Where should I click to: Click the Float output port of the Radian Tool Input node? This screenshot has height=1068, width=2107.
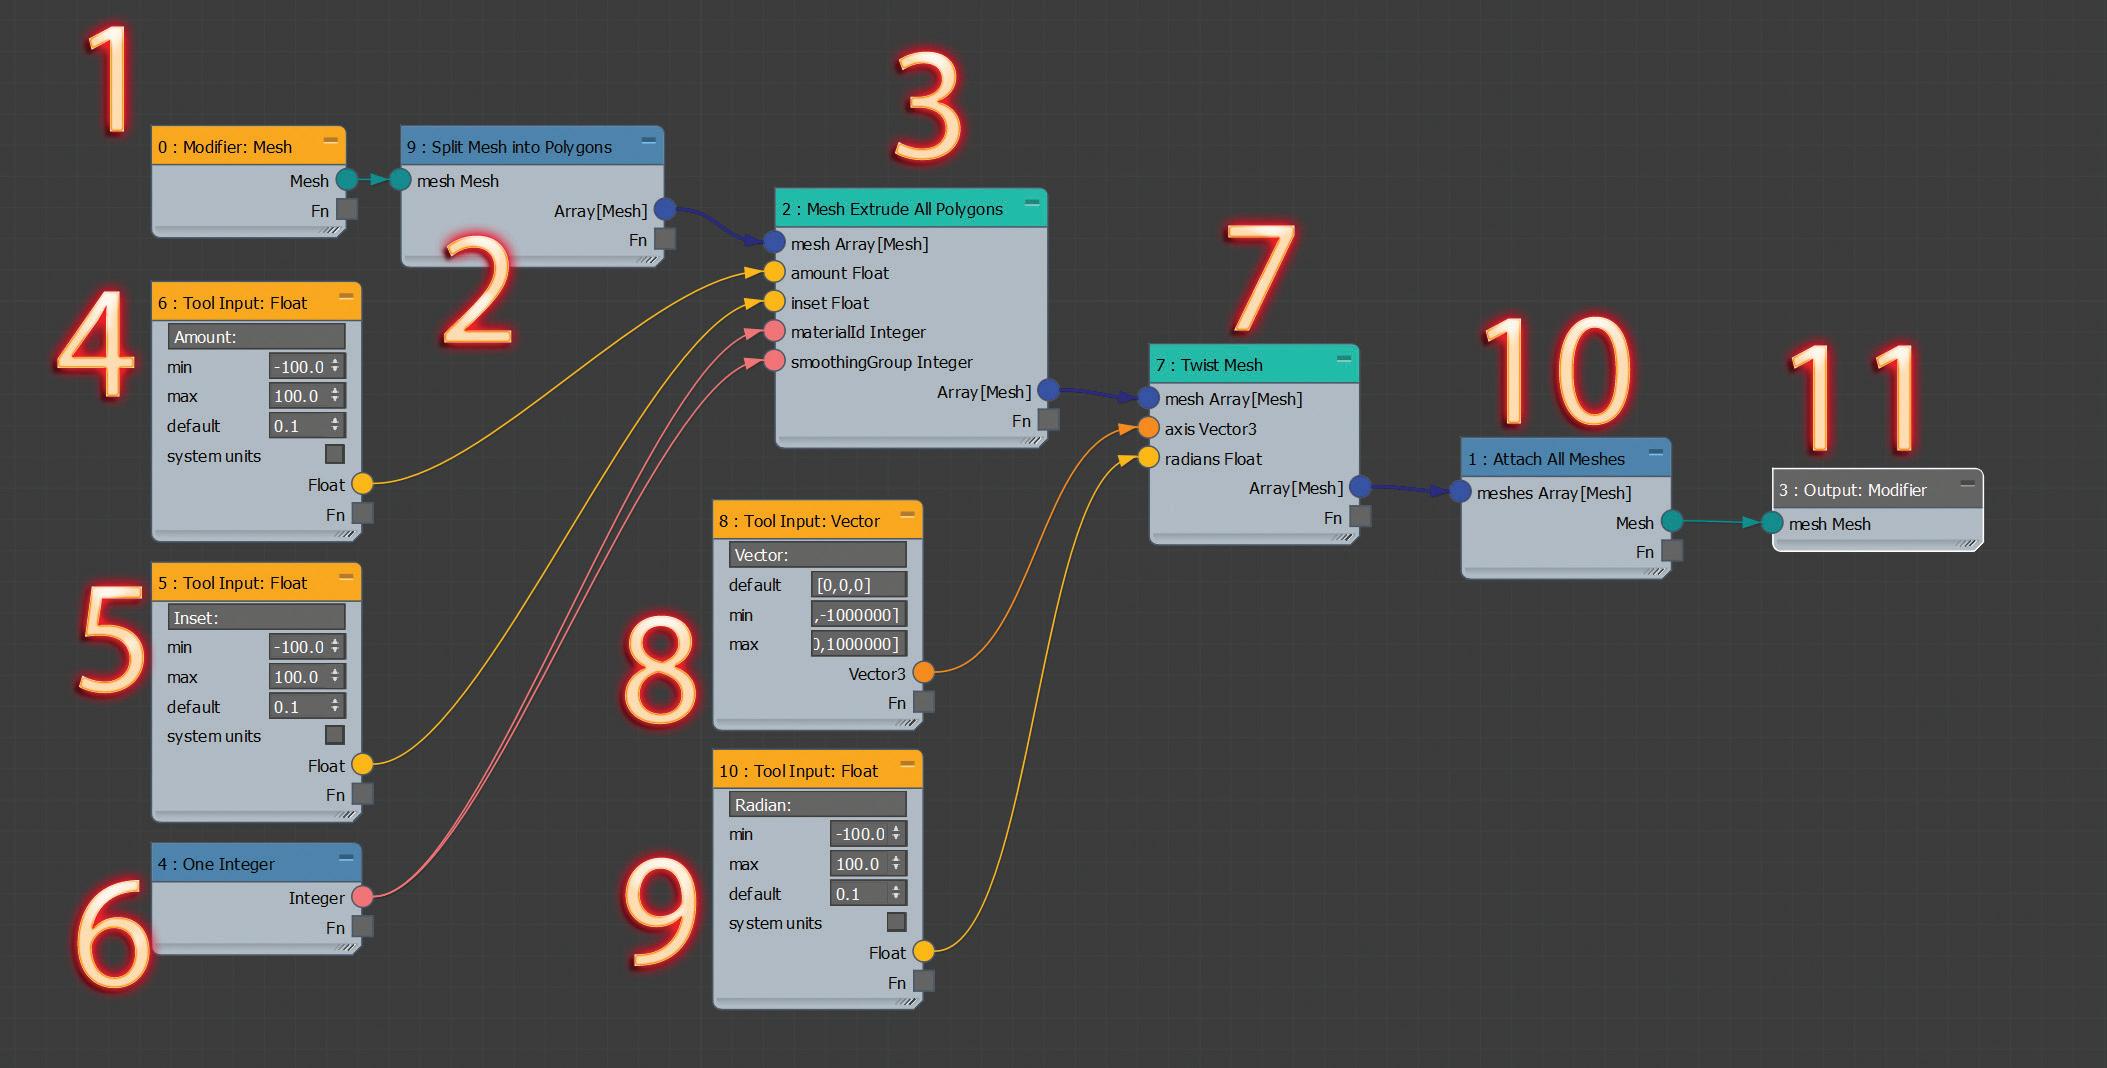pyautogui.click(x=923, y=951)
